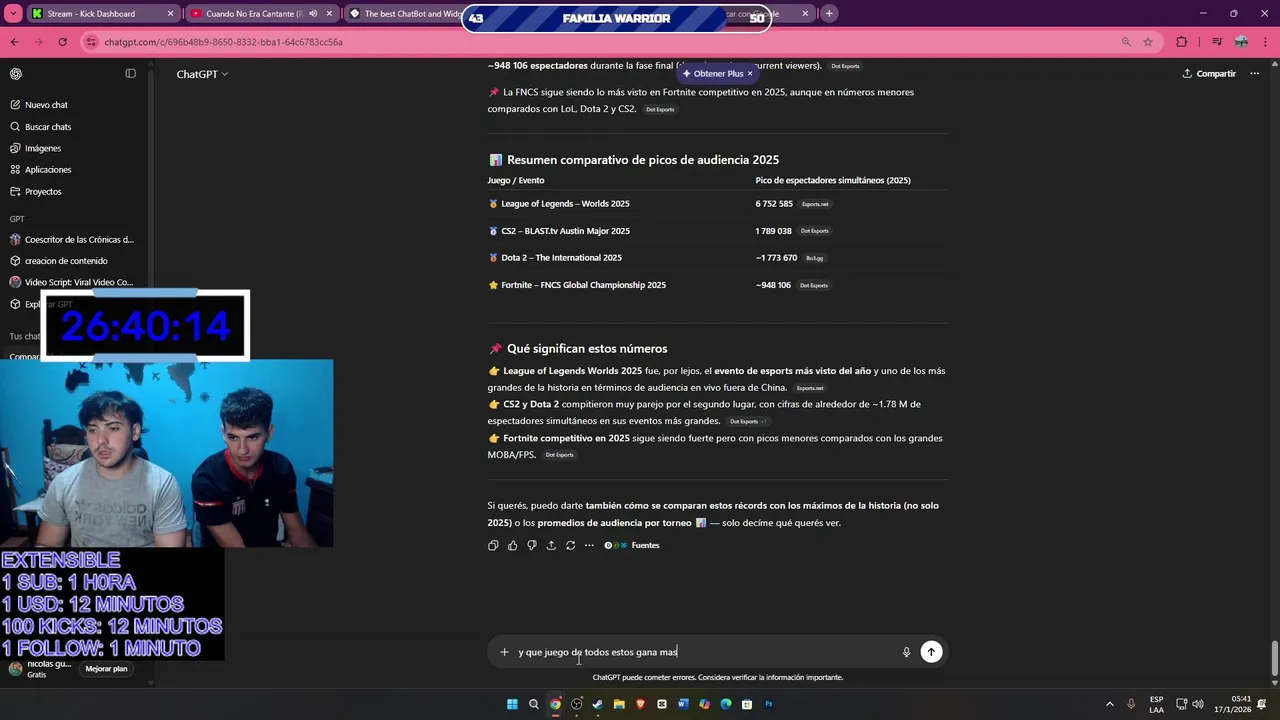
Task: Click the page vertical scrollbar
Action: click(x=1274, y=658)
